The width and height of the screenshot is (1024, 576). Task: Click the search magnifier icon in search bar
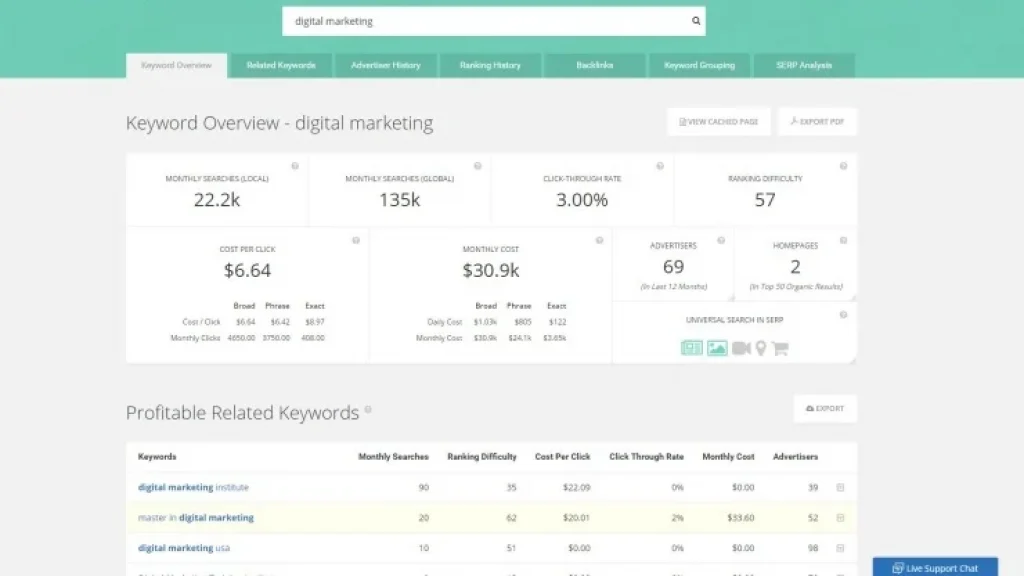point(696,21)
